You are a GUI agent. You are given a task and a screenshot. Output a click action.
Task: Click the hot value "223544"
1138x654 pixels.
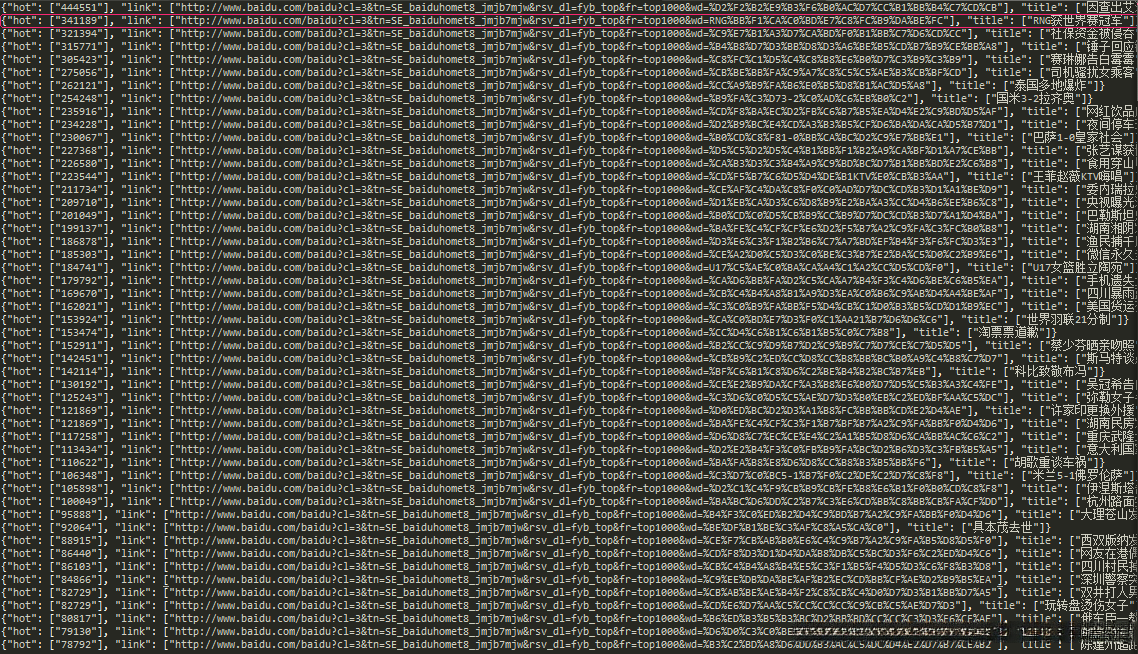tap(80, 176)
